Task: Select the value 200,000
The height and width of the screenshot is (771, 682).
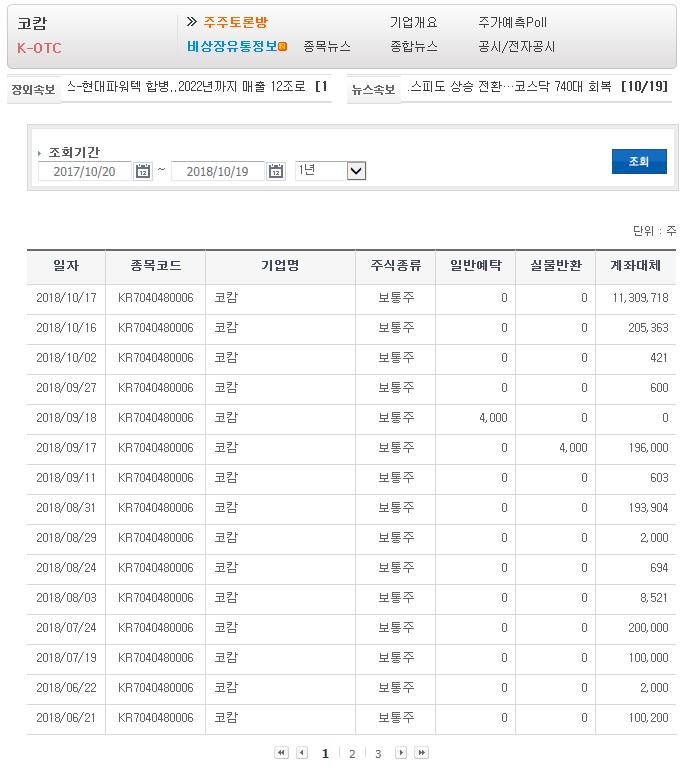Action: [648, 627]
